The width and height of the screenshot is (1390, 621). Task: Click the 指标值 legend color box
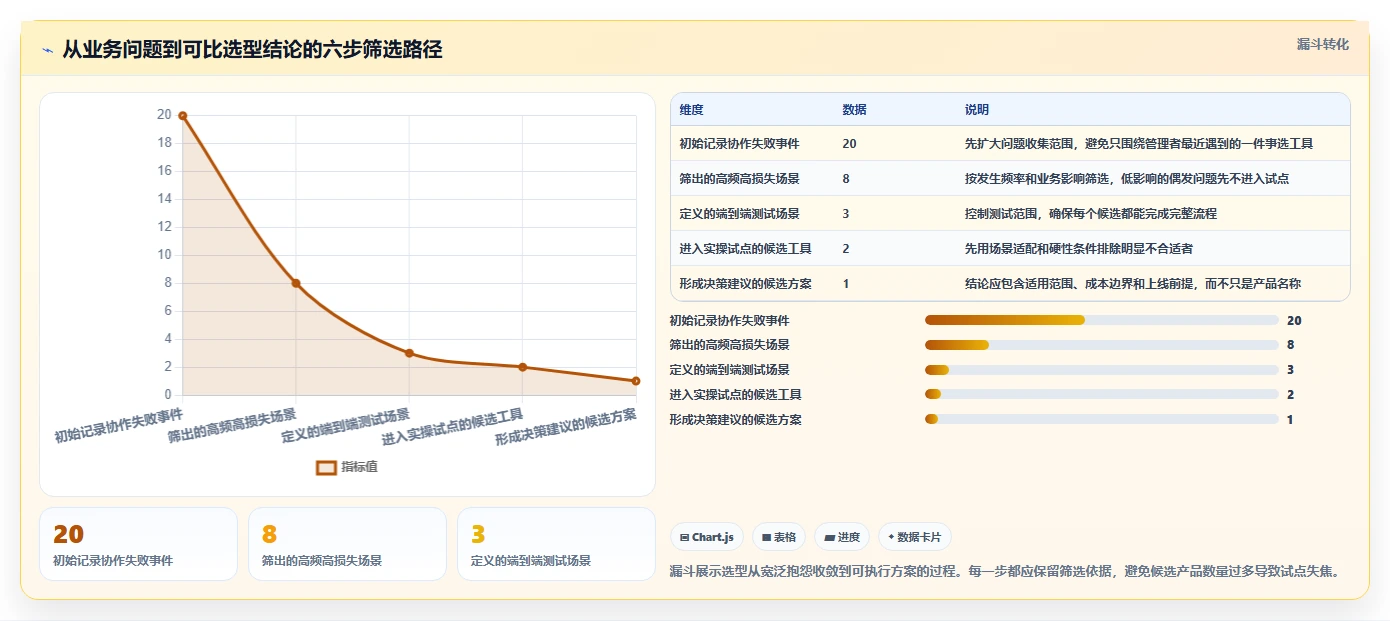point(326,467)
